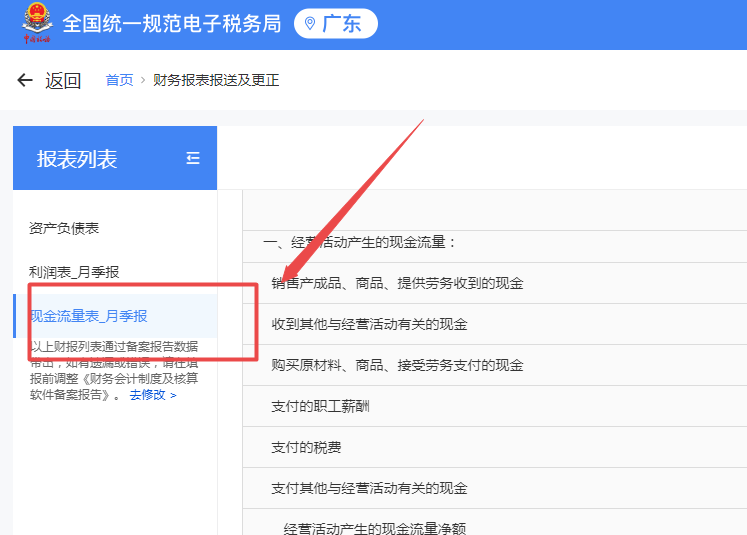Click the 报表列表 panel header

pyautogui.click(x=77, y=159)
